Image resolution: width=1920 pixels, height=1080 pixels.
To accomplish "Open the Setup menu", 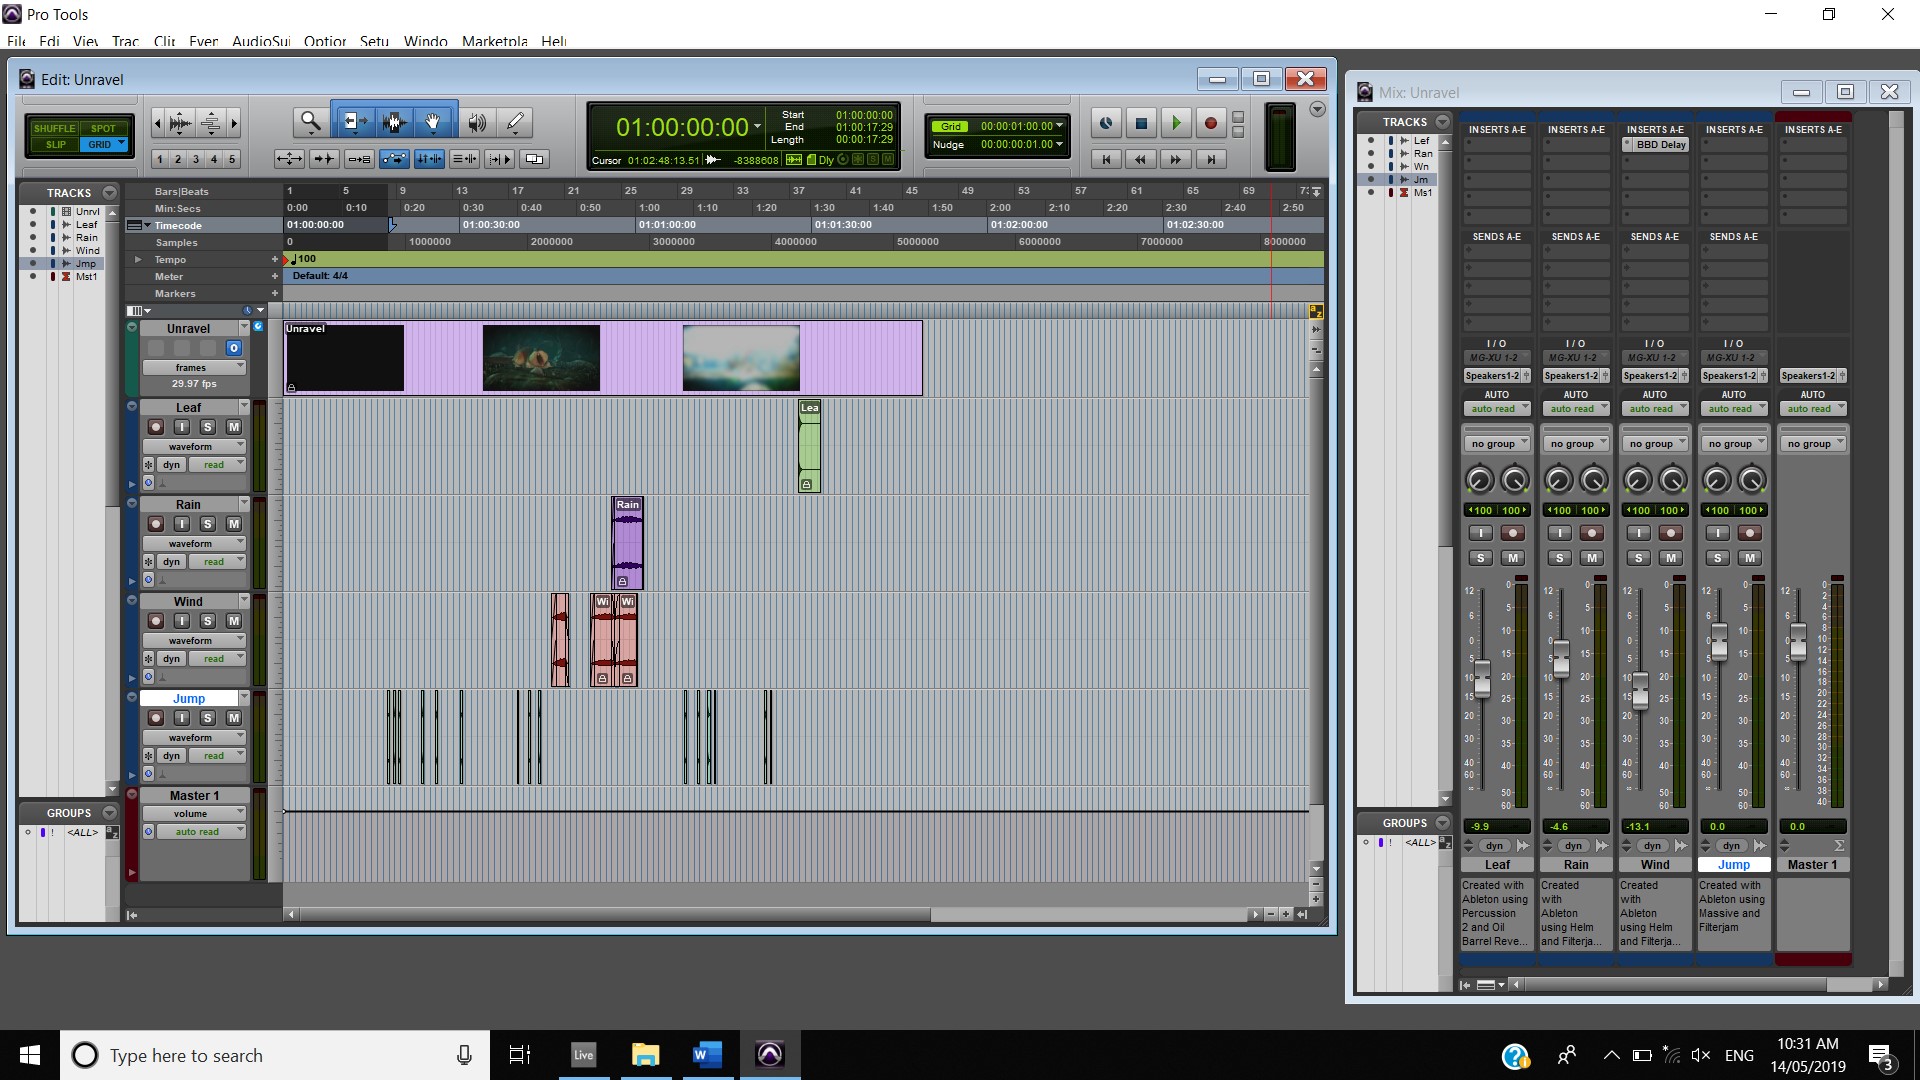I will pyautogui.click(x=374, y=41).
